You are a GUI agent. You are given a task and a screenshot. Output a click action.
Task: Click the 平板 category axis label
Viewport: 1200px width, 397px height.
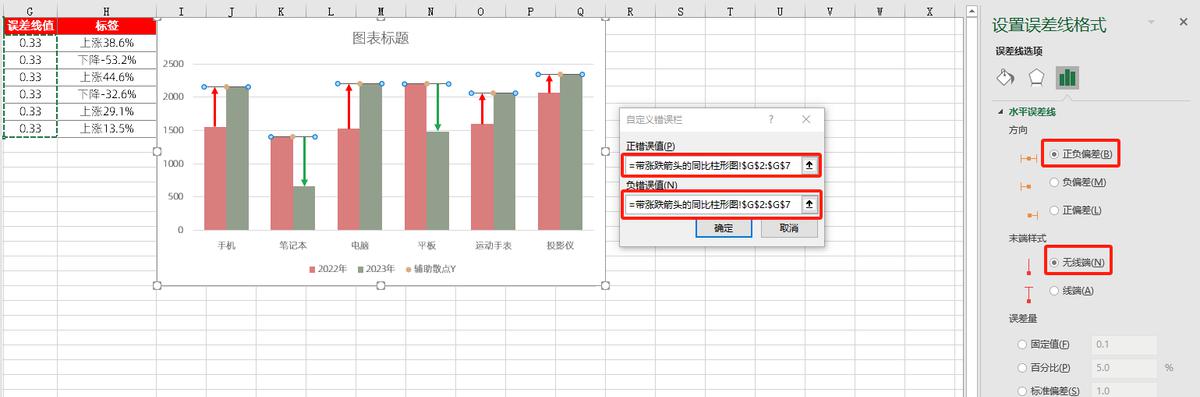point(426,245)
